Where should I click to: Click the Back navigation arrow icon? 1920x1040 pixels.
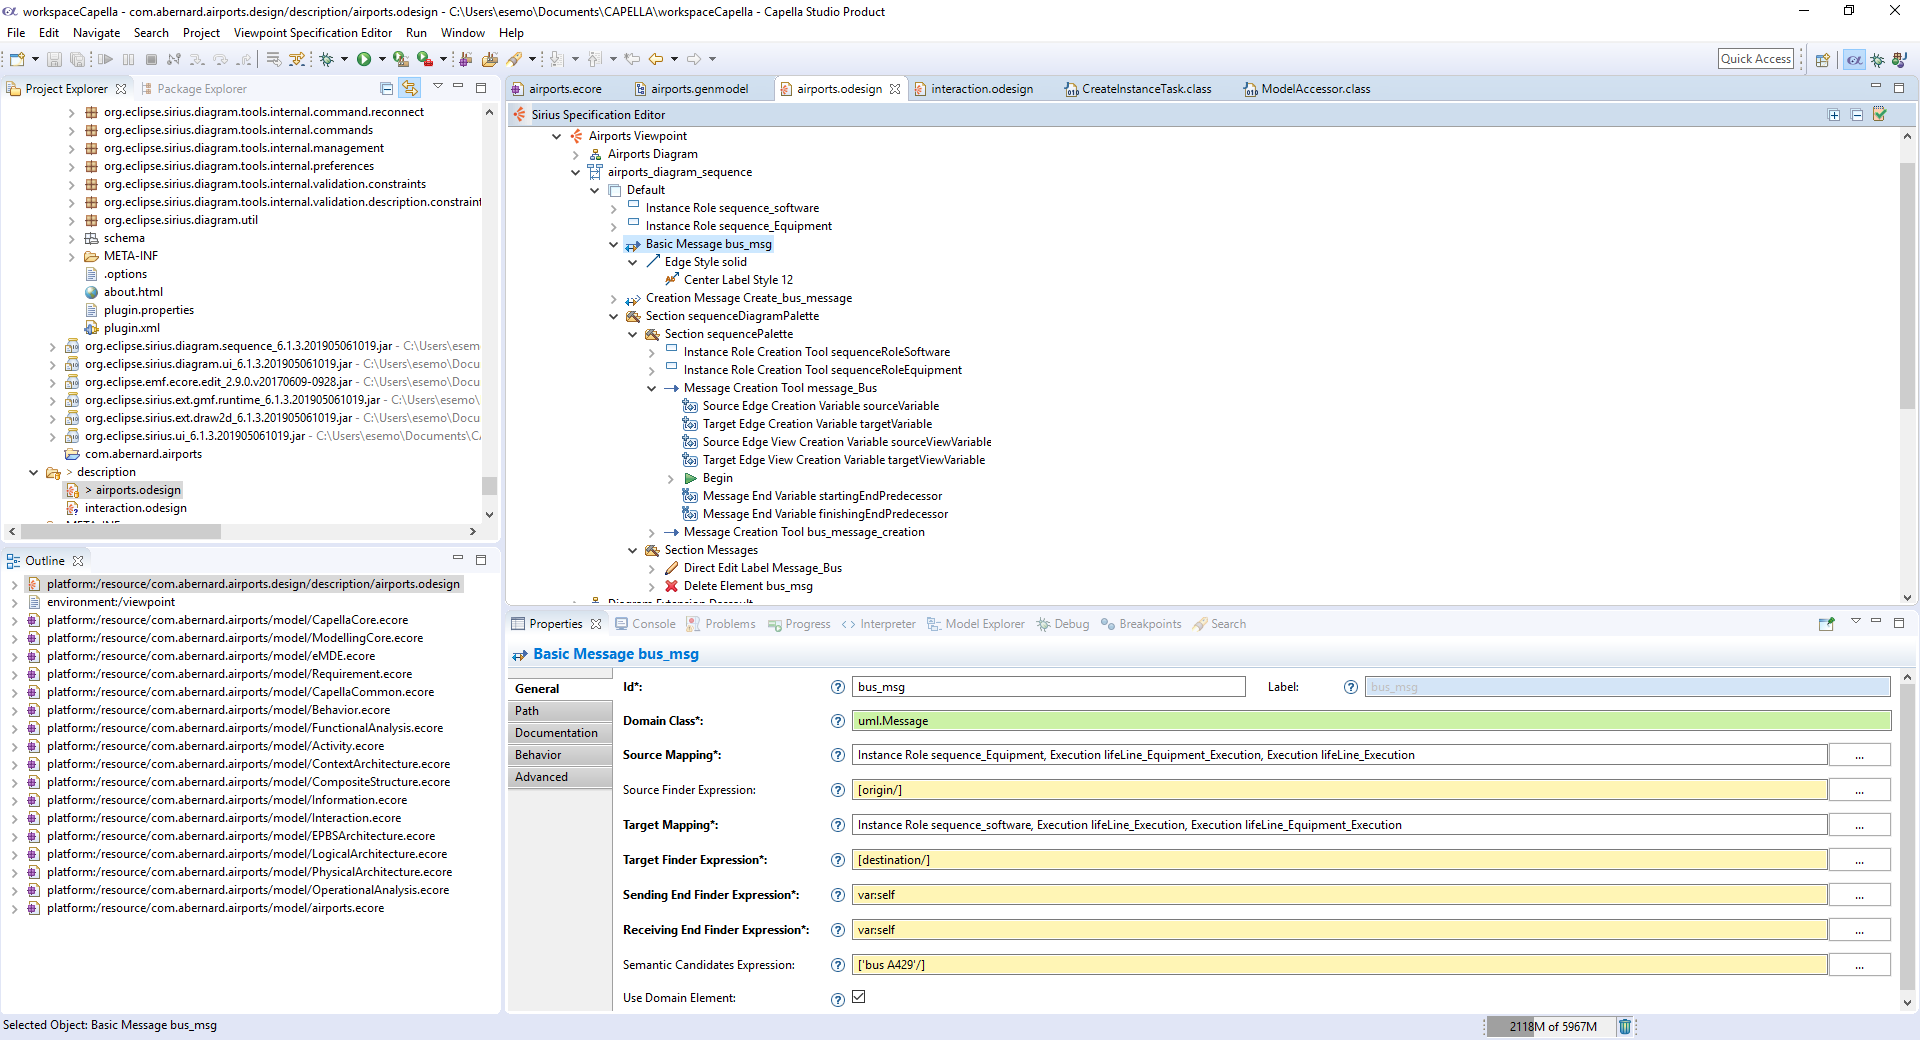(656, 60)
